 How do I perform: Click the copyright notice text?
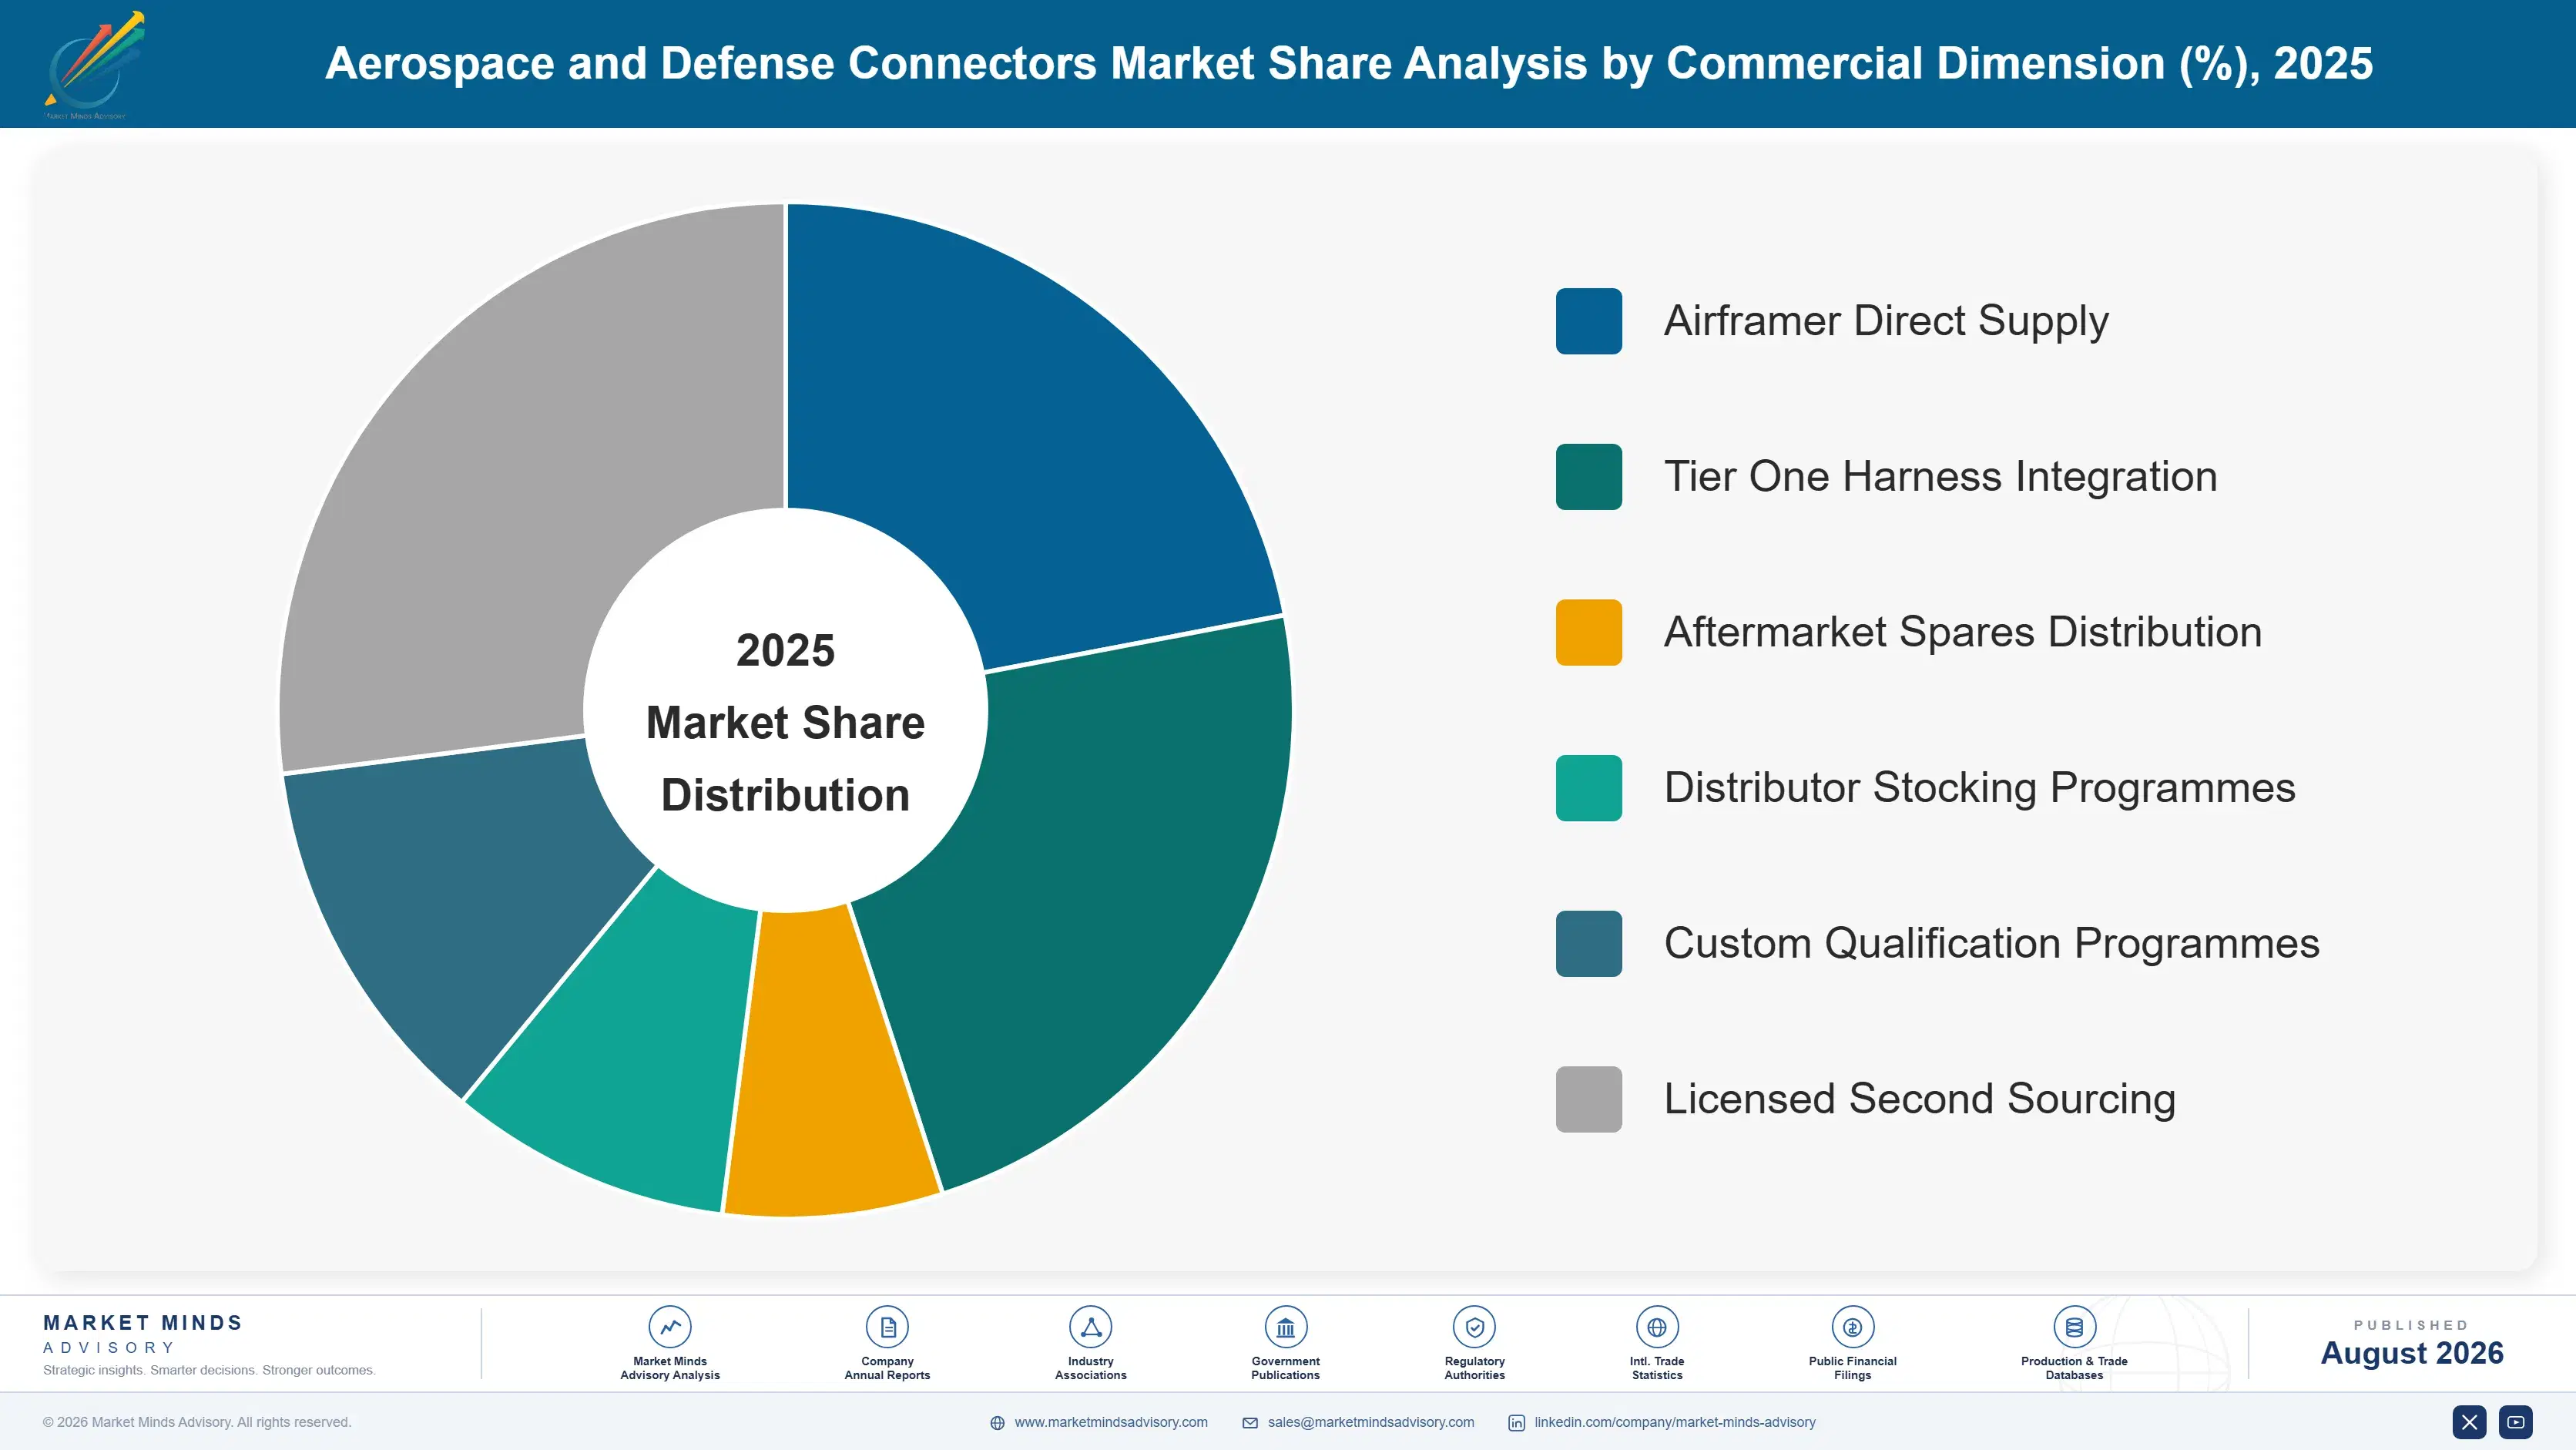click(x=197, y=1422)
